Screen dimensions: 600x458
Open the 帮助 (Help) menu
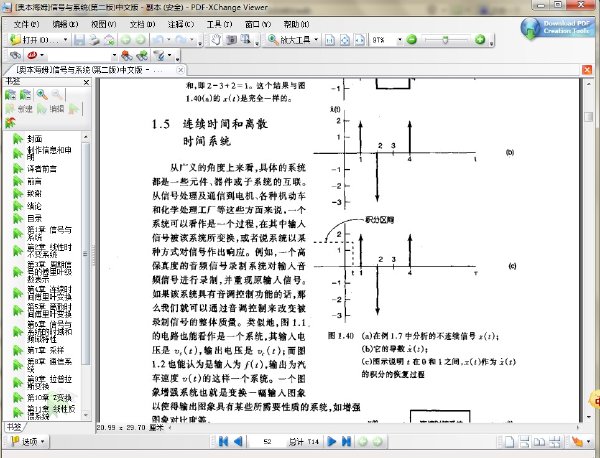(x=296, y=24)
